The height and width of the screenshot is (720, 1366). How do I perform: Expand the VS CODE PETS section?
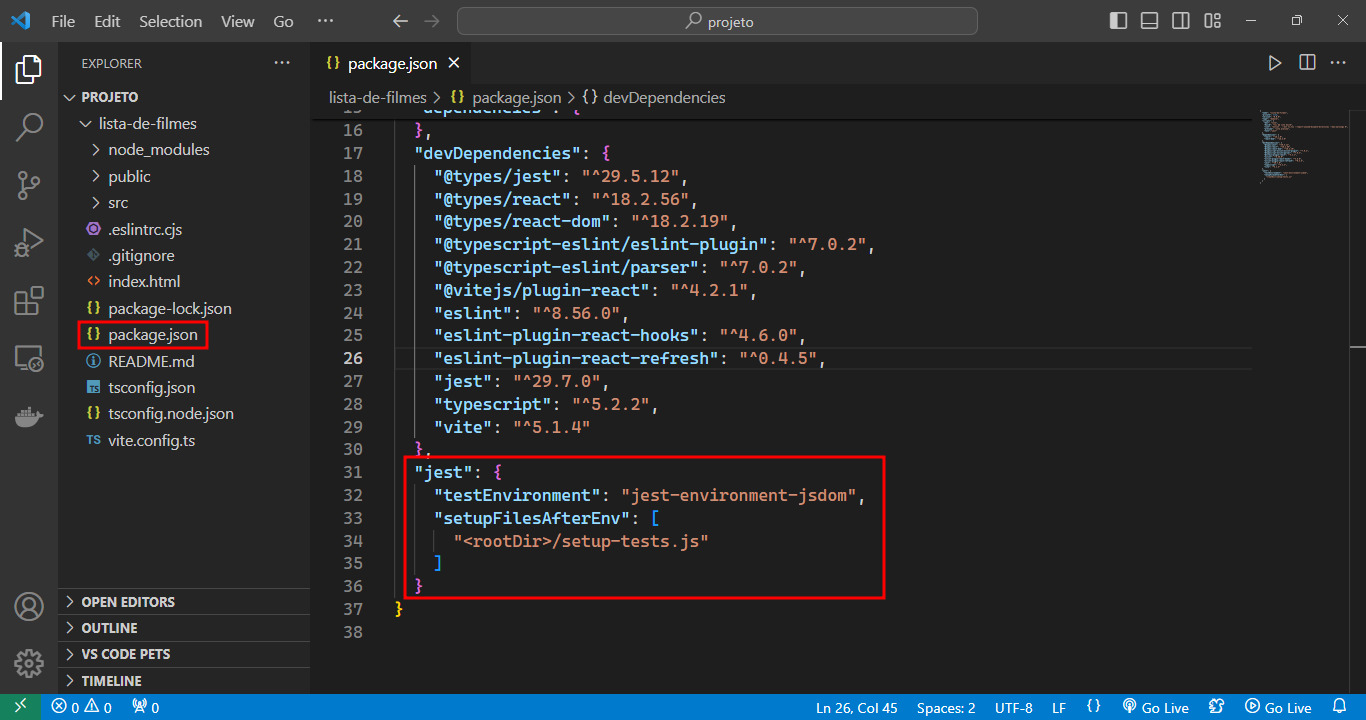(x=184, y=654)
